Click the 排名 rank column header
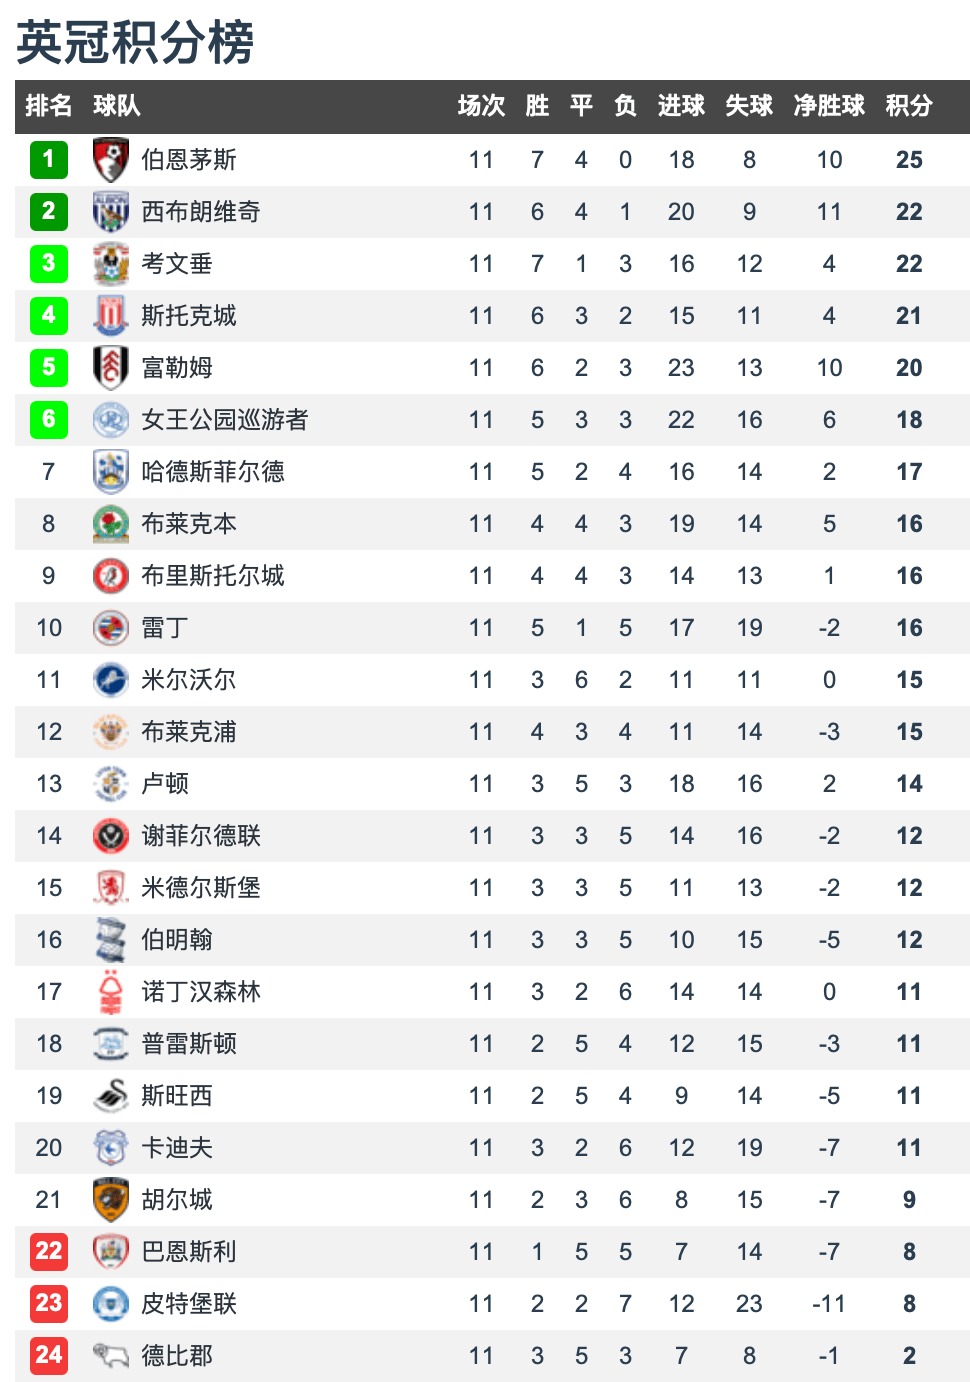Screen dimensions: 970x1382 (x=49, y=106)
